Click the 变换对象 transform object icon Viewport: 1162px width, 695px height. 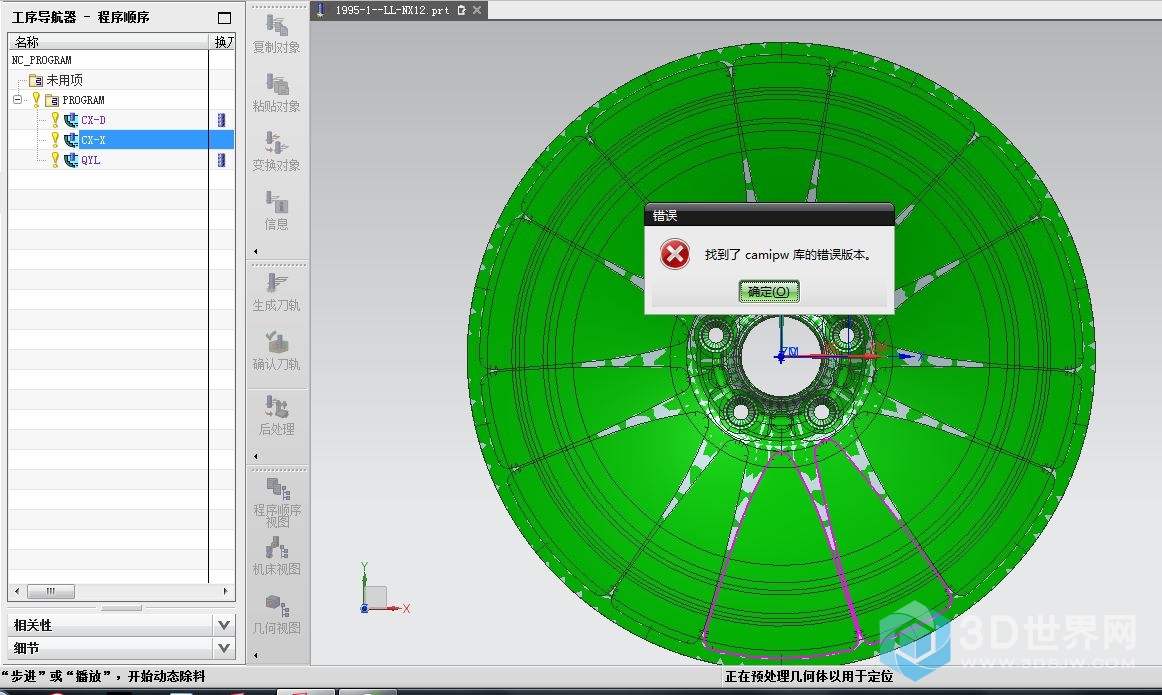276,143
